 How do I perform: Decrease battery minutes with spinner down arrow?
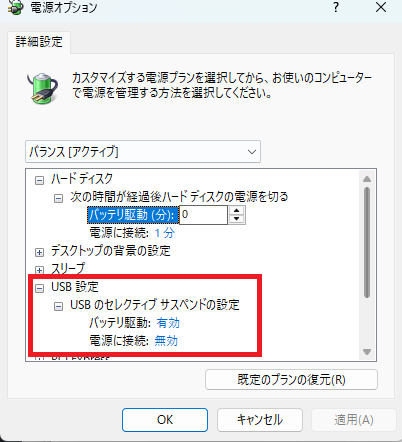[237, 219]
